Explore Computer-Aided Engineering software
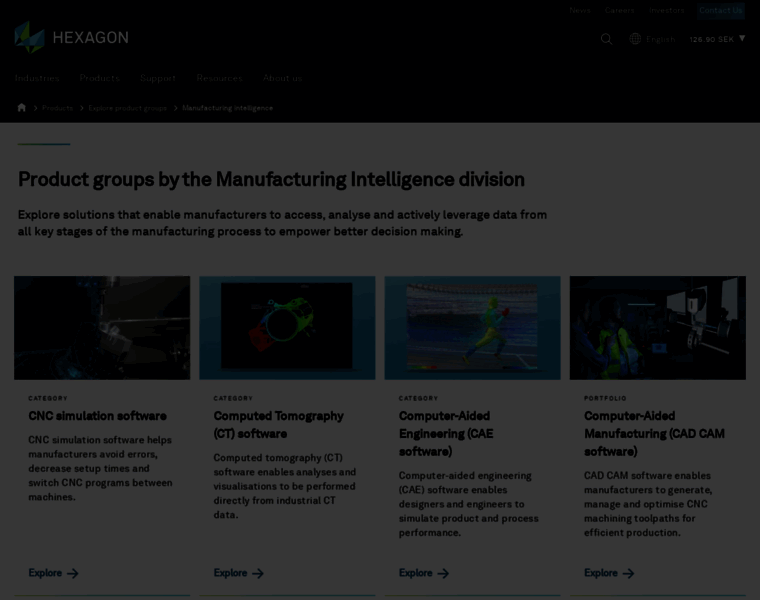This screenshot has height=600, width=760. pos(424,573)
